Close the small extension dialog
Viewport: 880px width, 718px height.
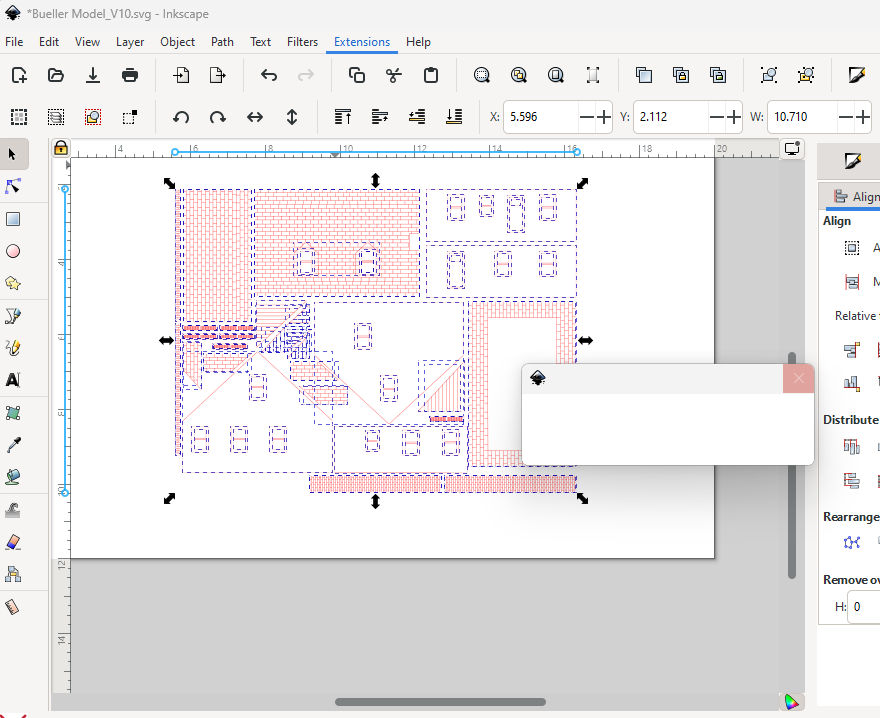point(799,378)
